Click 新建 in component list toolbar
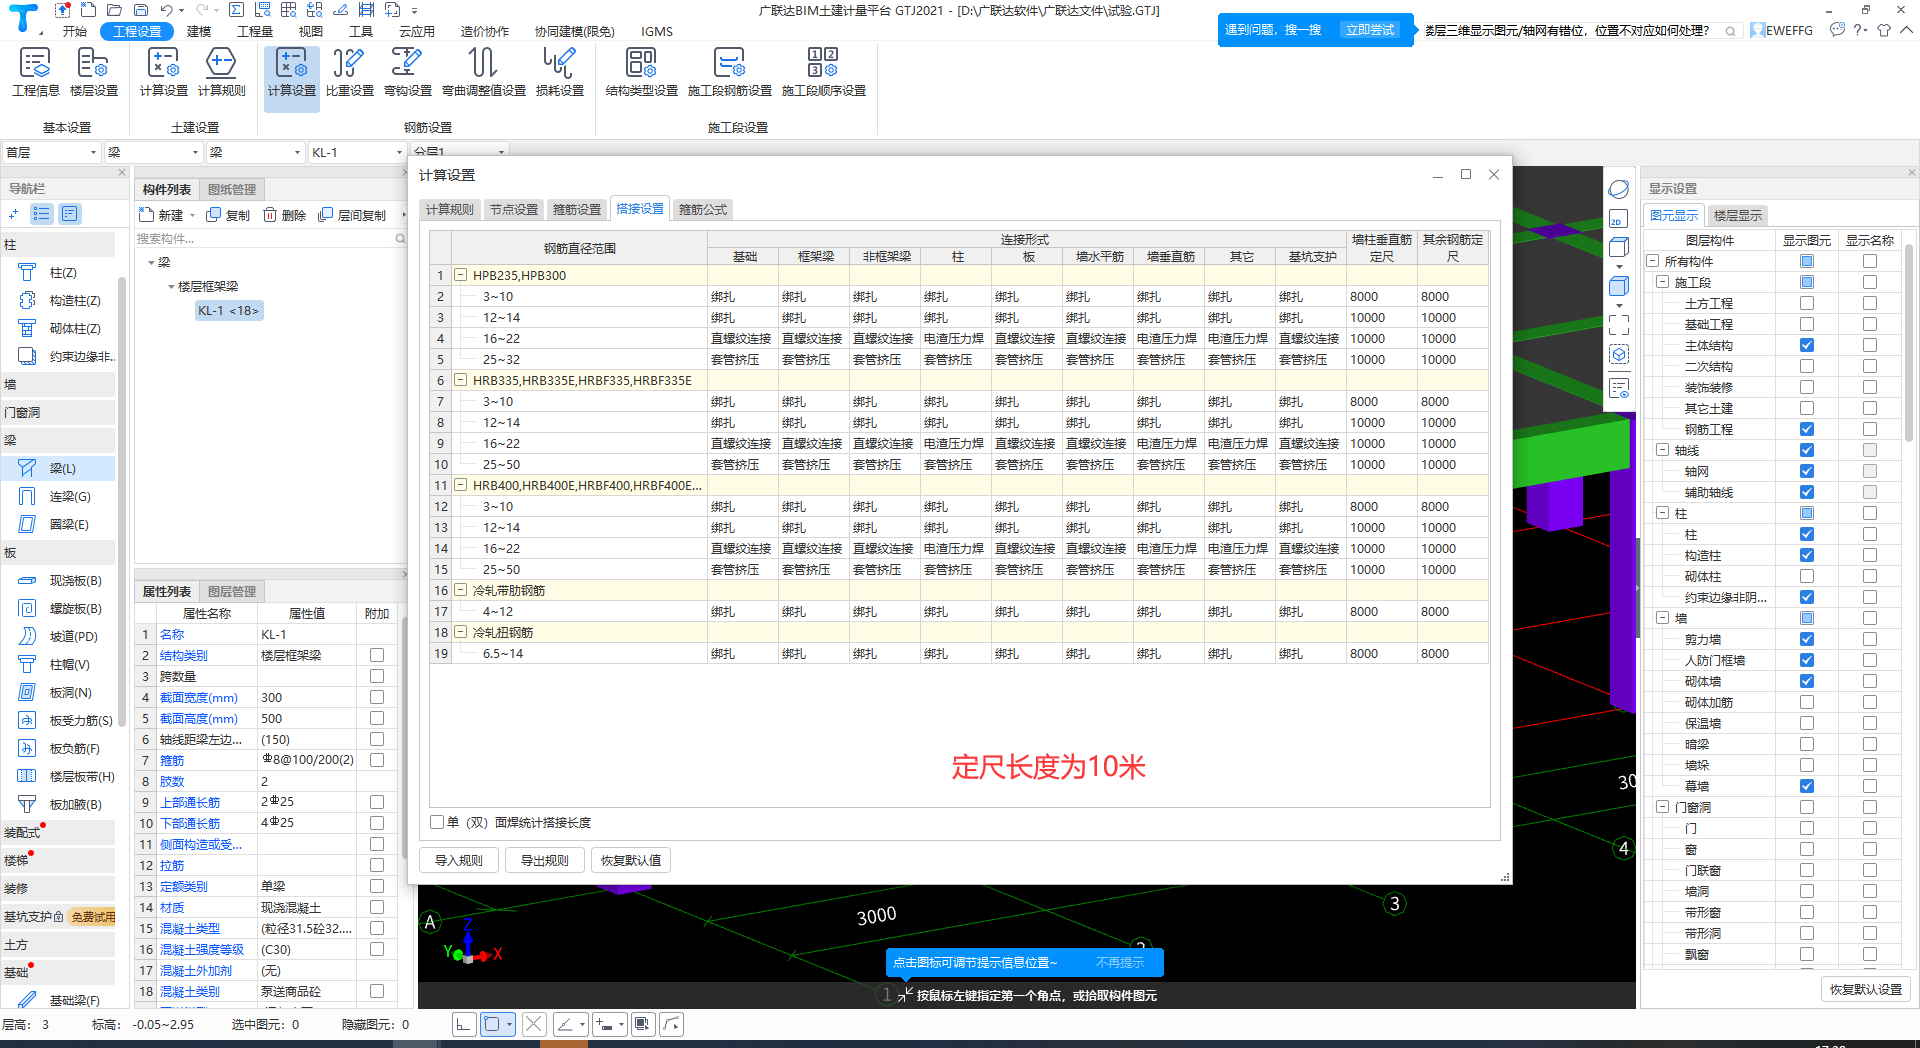The width and height of the screenshot is (1920, 1048). click(161, 215)
